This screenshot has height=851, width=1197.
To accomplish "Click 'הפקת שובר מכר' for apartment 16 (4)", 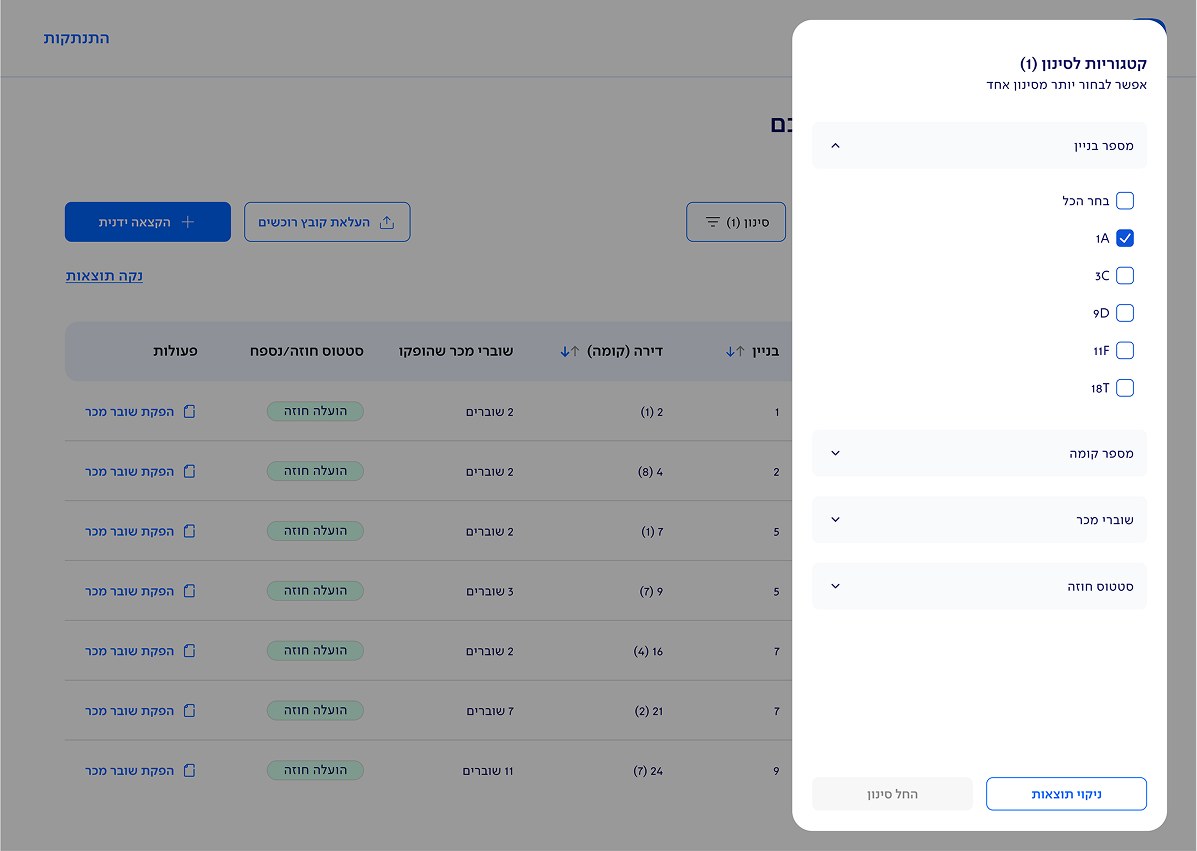I will pyautogui.click(x=140, y=651).
